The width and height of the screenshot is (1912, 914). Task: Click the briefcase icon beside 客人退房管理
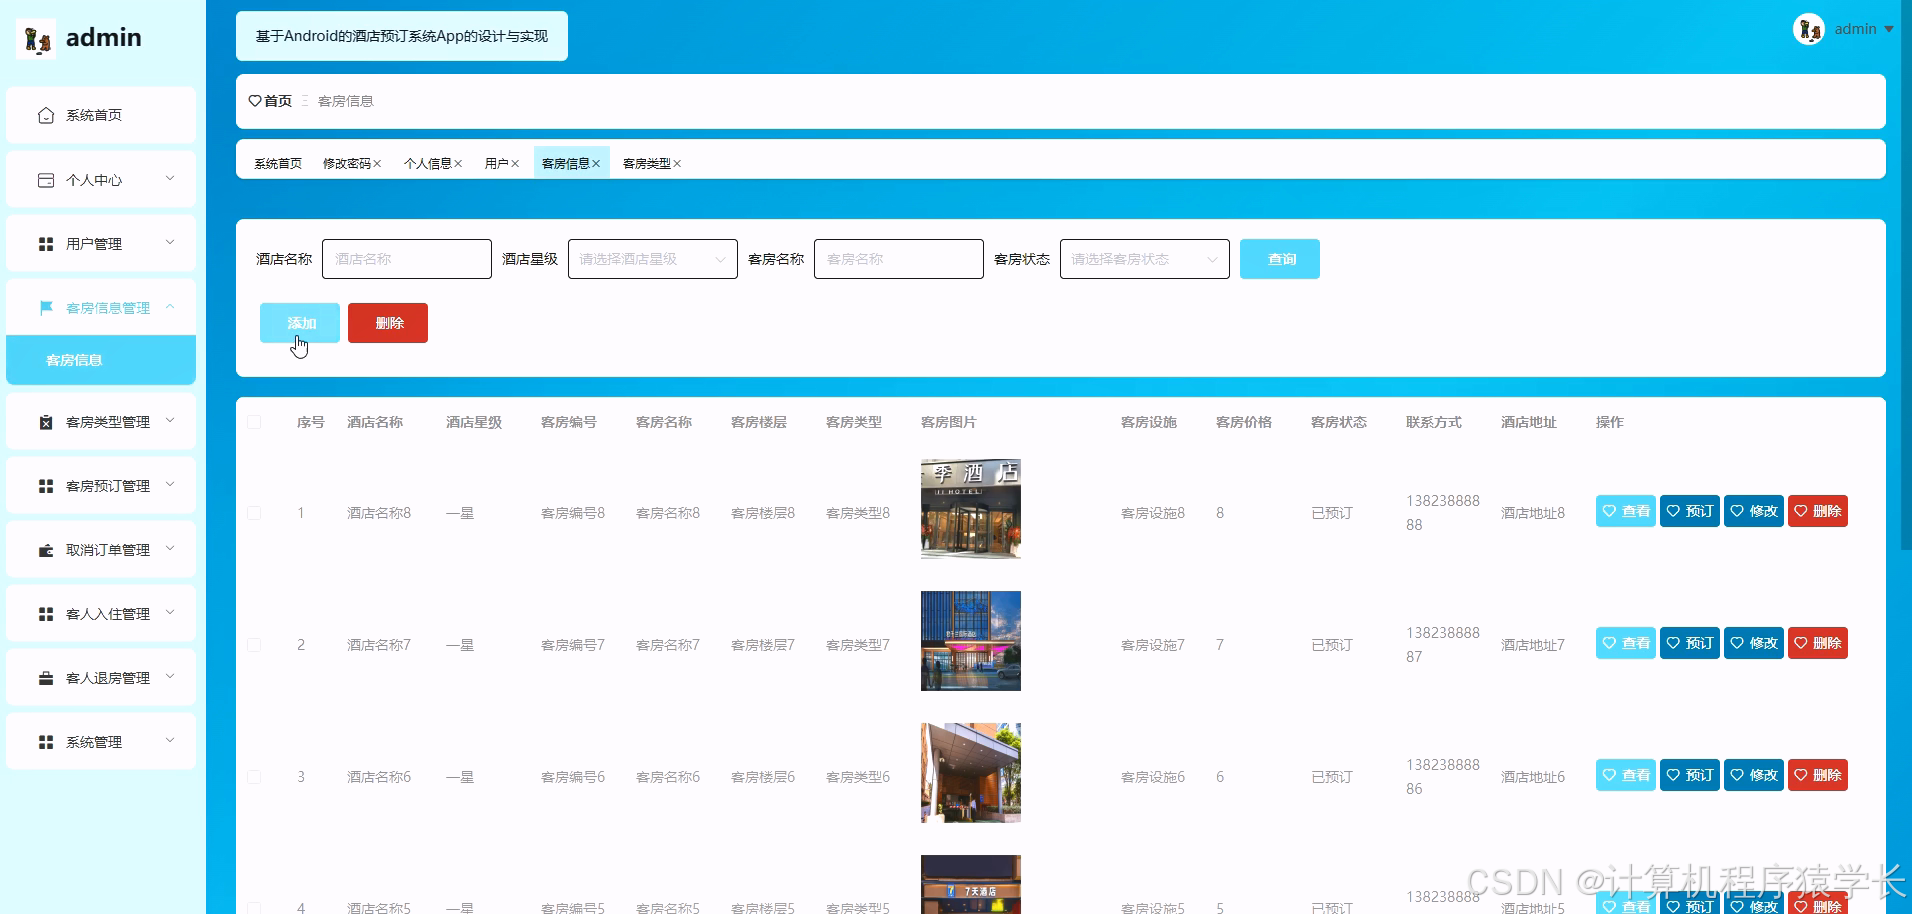46,678
